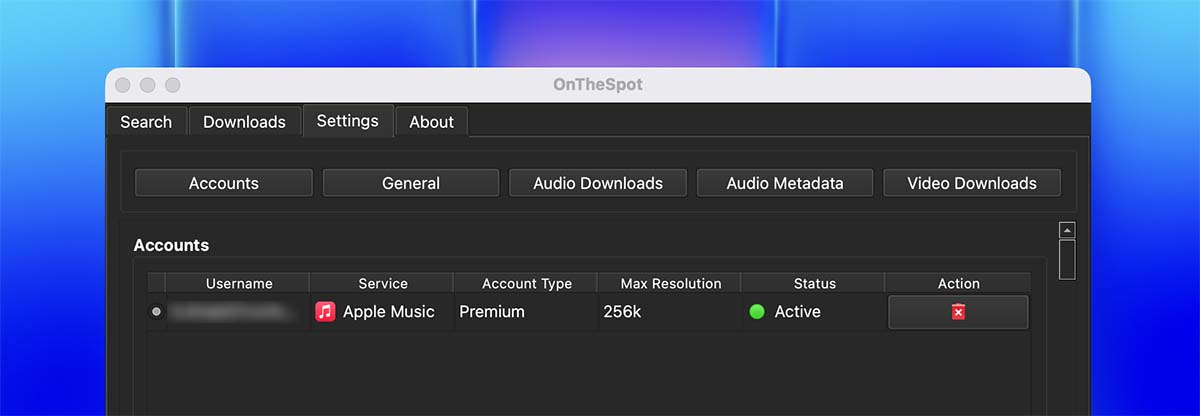Click the Account Type column header
Image resolution: width=1200 pixels, height=416 pixels.
coord(527,283)
